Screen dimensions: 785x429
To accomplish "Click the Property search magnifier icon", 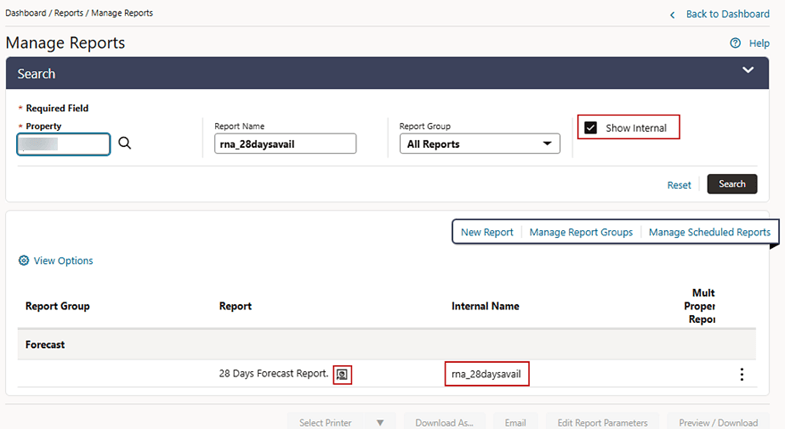I will tap(125, 143).
